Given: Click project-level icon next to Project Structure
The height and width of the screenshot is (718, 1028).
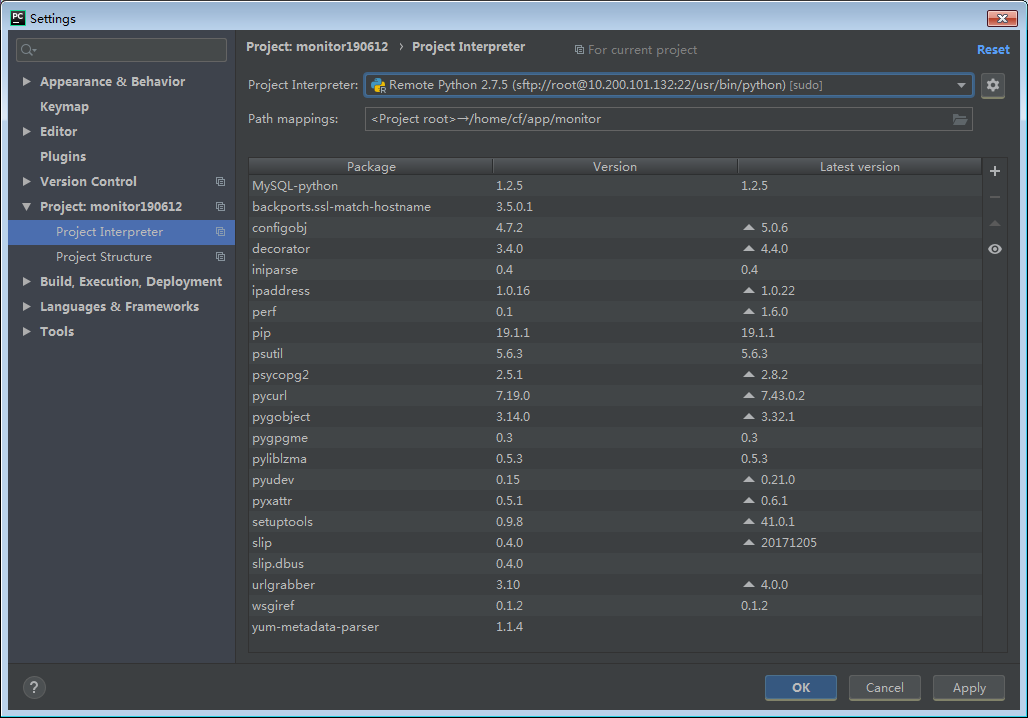Looking at the screenshot, I should 221,256.
